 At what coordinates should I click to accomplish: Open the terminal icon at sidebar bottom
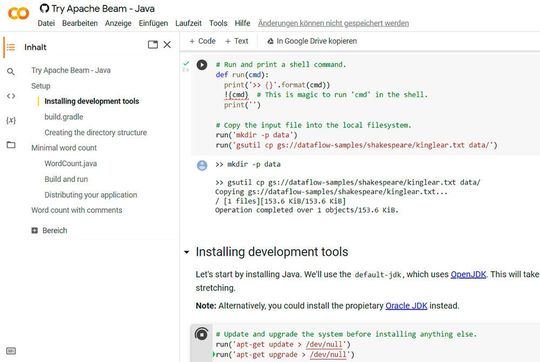pyautogui.click(x=11, y=351)
